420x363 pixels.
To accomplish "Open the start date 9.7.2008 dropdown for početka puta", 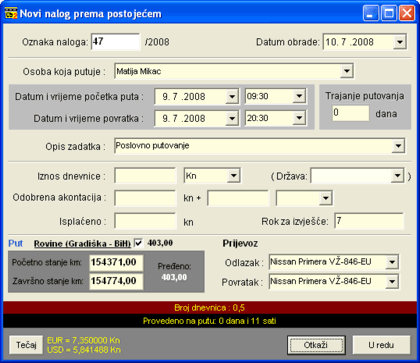I will [x=231, y=97].
